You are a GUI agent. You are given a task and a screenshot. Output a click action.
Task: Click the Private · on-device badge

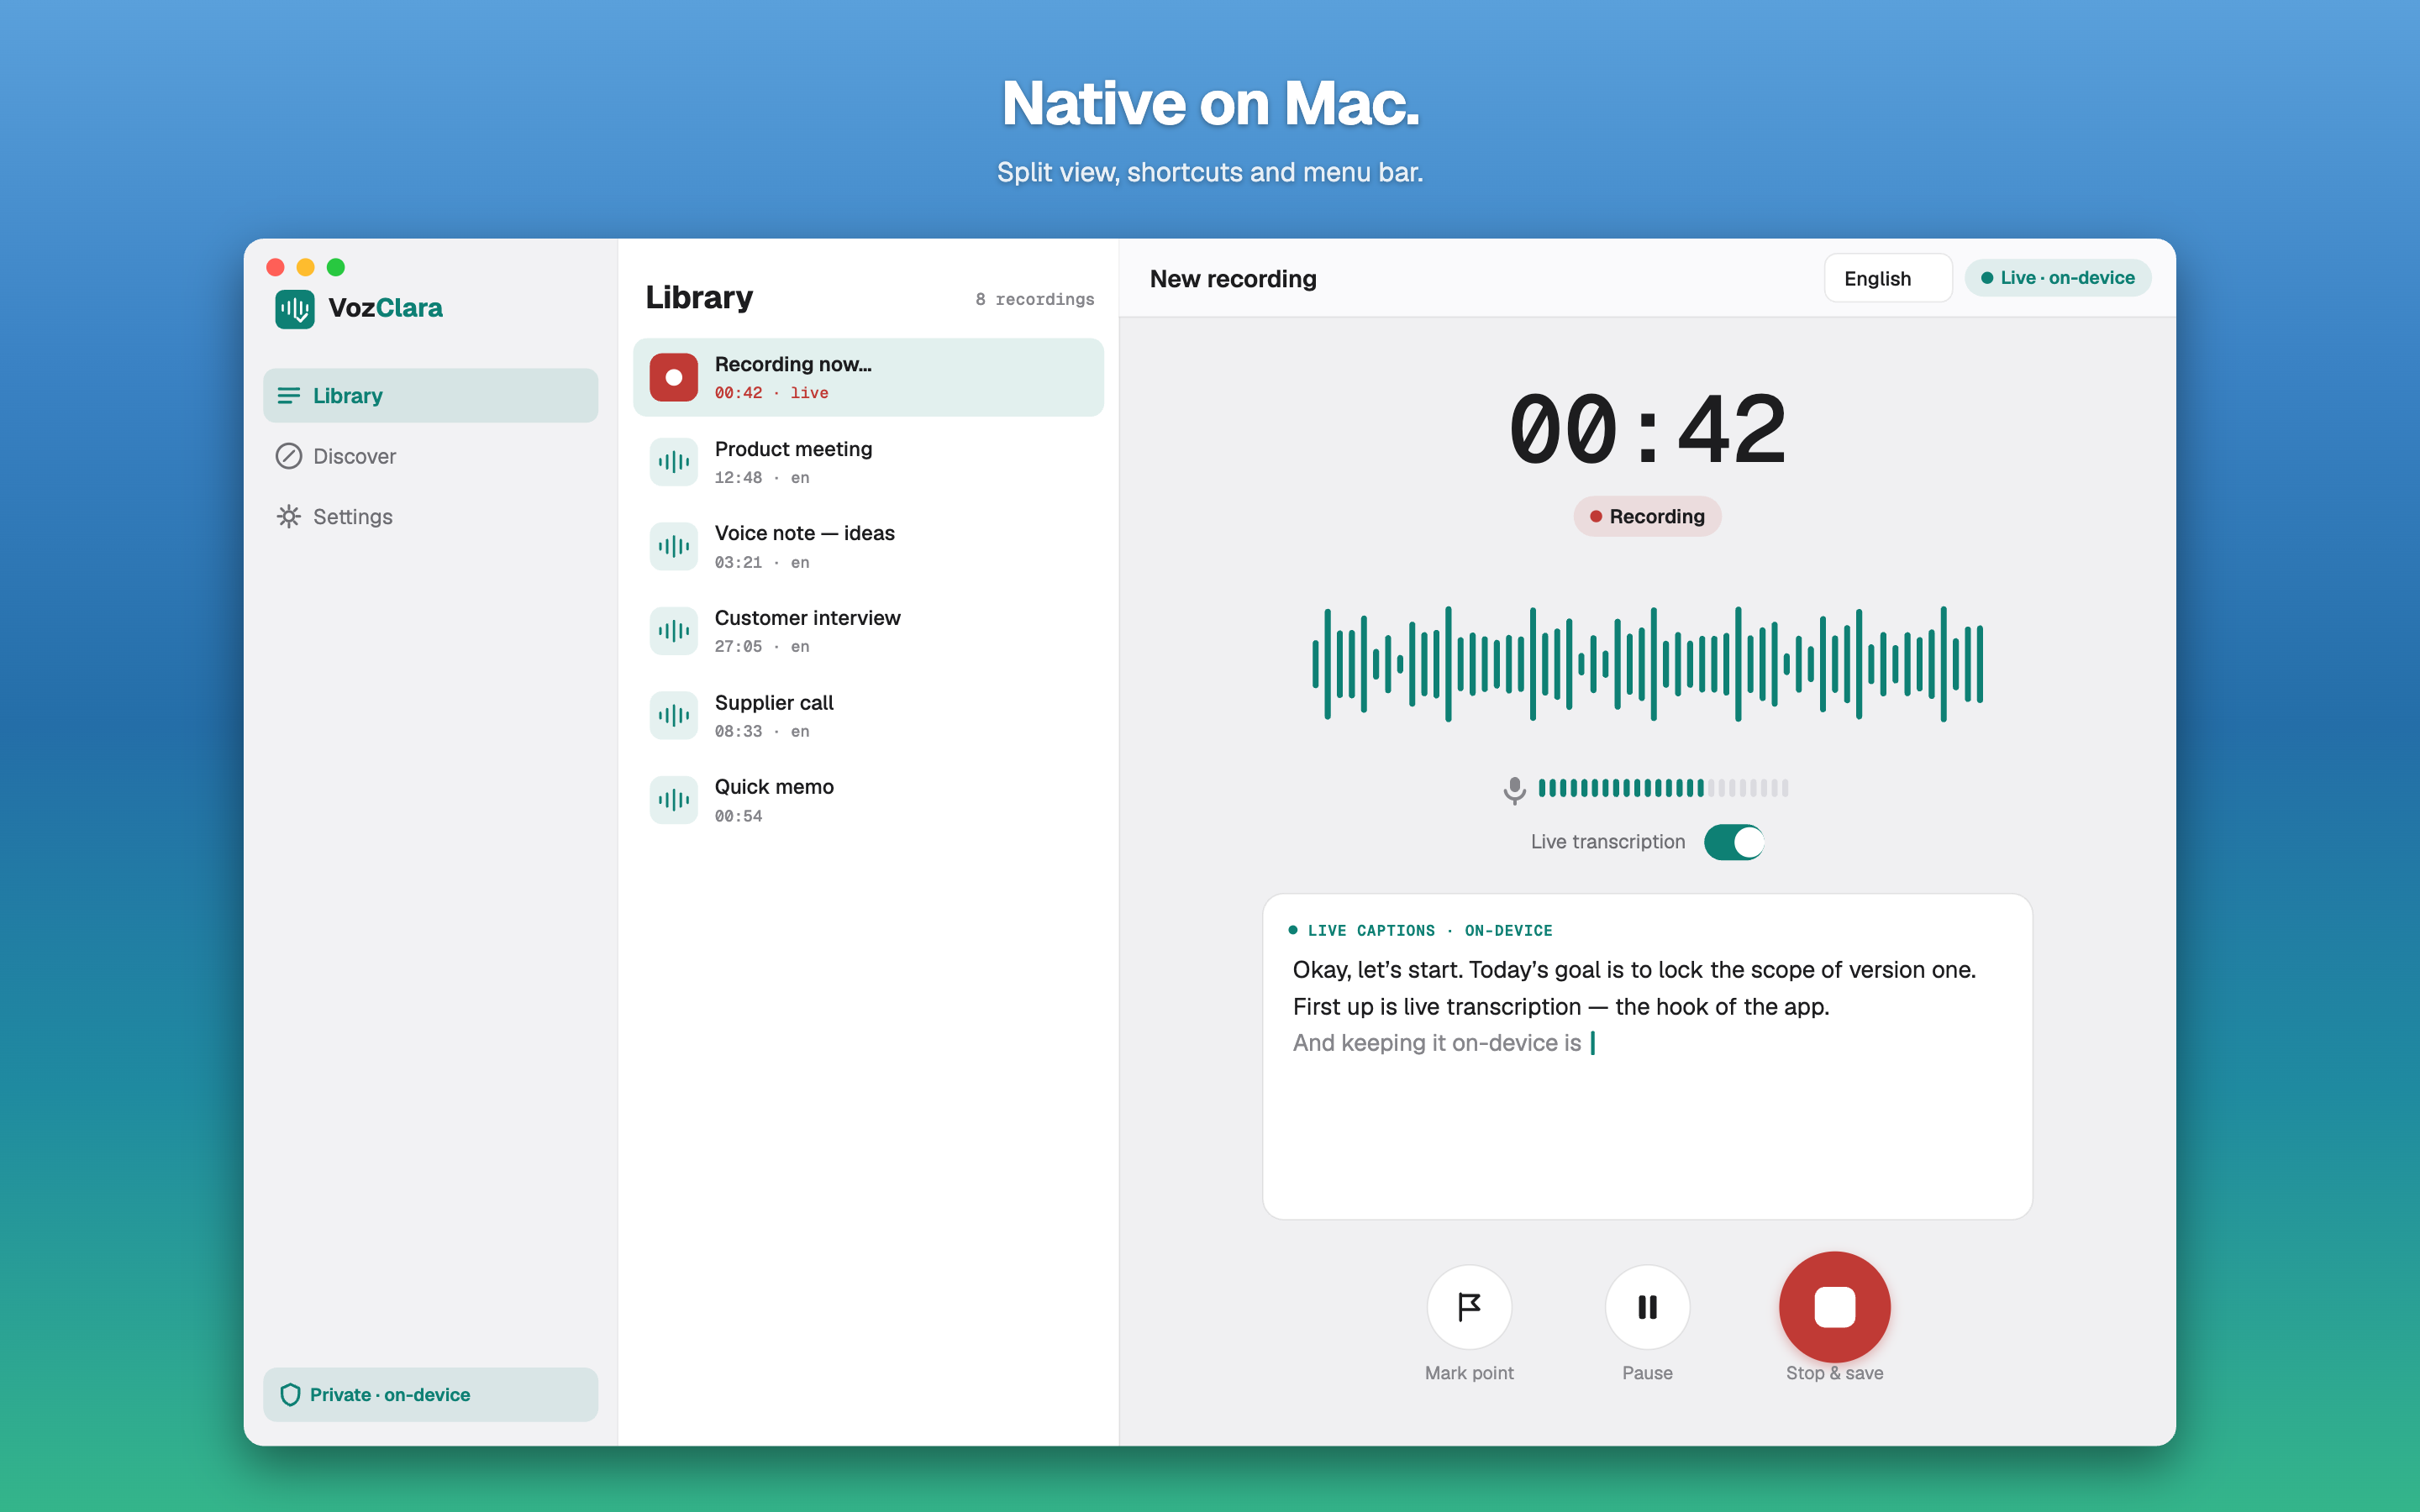(430, 1395)
